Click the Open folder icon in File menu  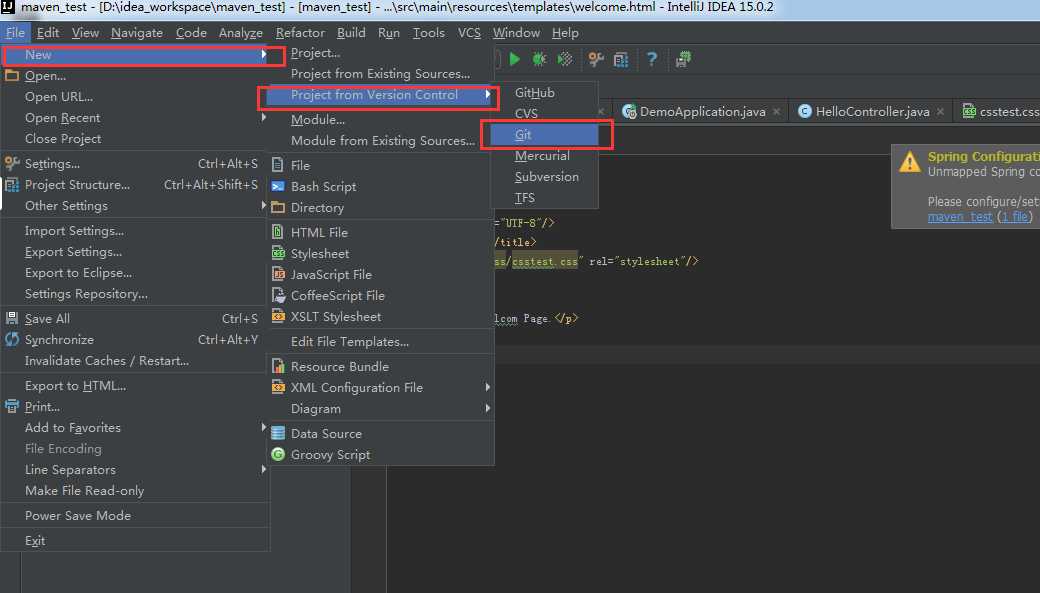(x=12, y=76)
